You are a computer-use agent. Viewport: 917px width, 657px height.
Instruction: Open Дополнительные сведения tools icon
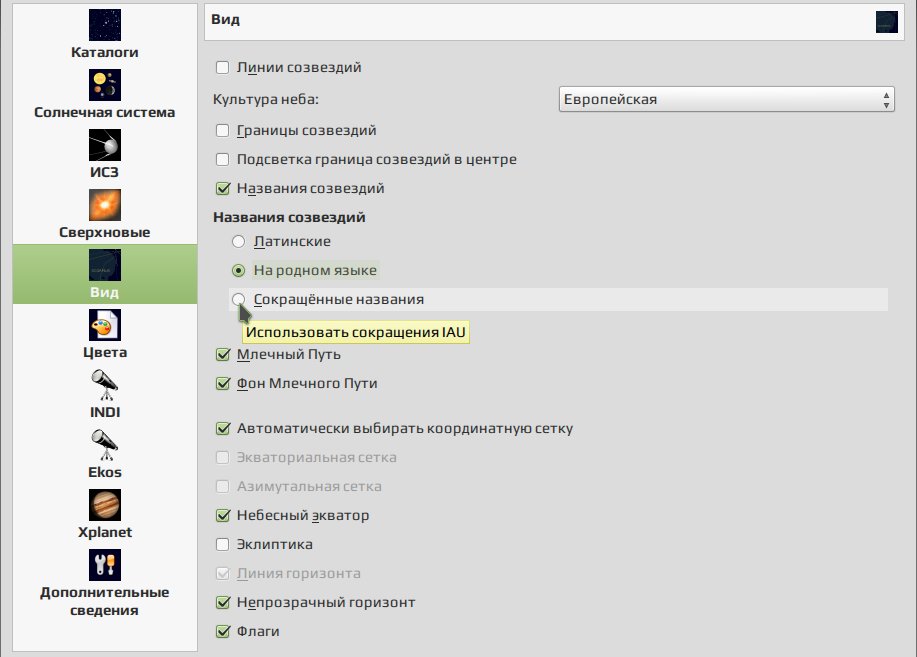pyautogui.click(x=105, y=565)
